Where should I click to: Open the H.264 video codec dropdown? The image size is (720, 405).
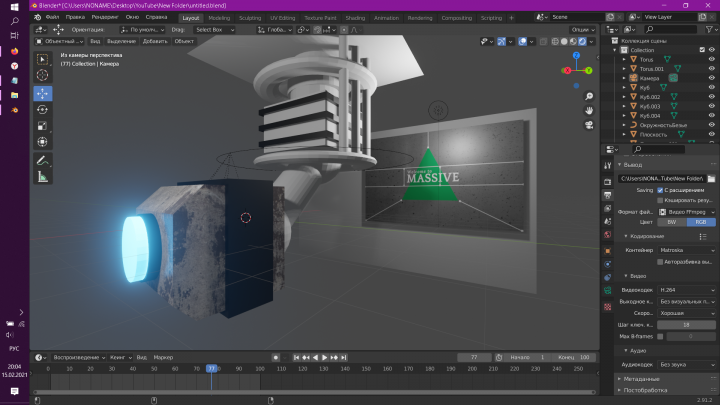click(686, 290)
